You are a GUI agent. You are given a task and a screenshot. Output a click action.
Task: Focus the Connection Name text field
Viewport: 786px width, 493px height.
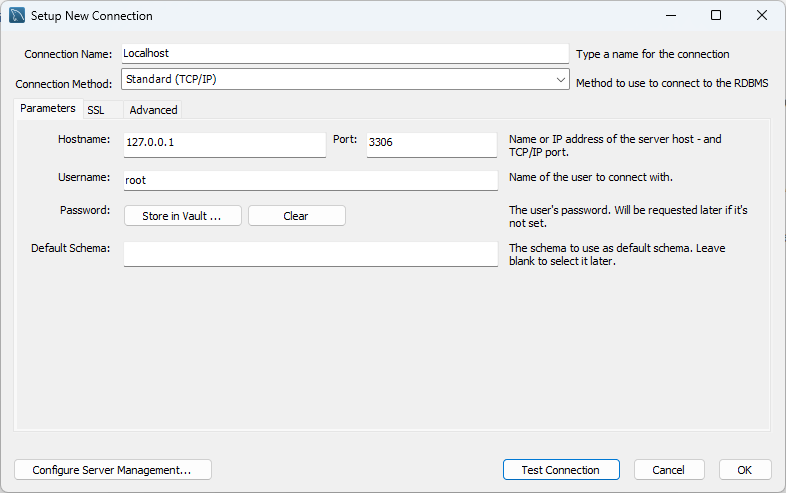pos(344,54)
